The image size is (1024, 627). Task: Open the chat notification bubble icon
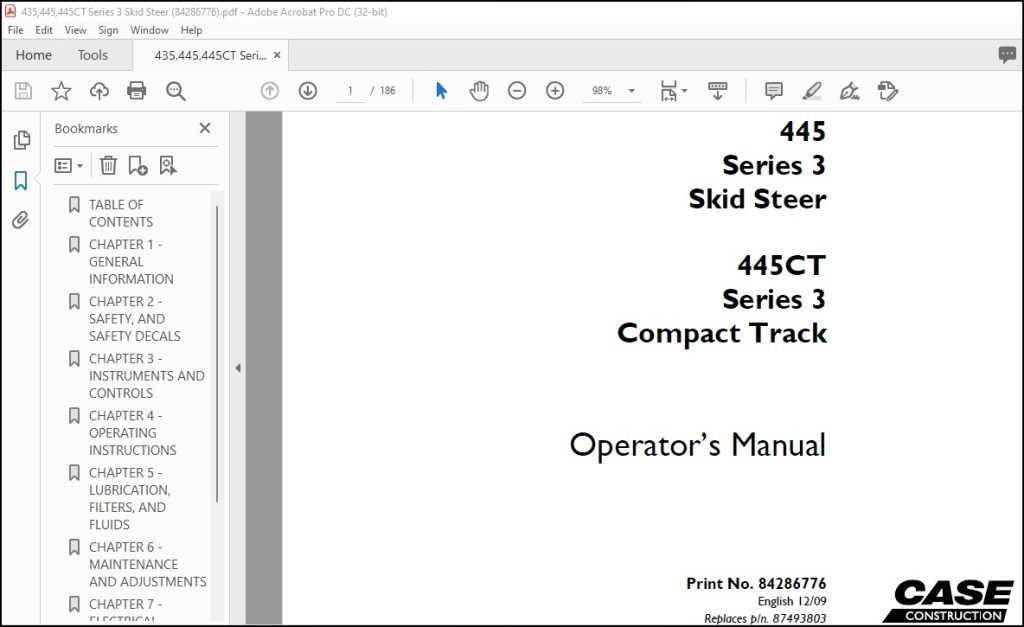click(1007, 54)
